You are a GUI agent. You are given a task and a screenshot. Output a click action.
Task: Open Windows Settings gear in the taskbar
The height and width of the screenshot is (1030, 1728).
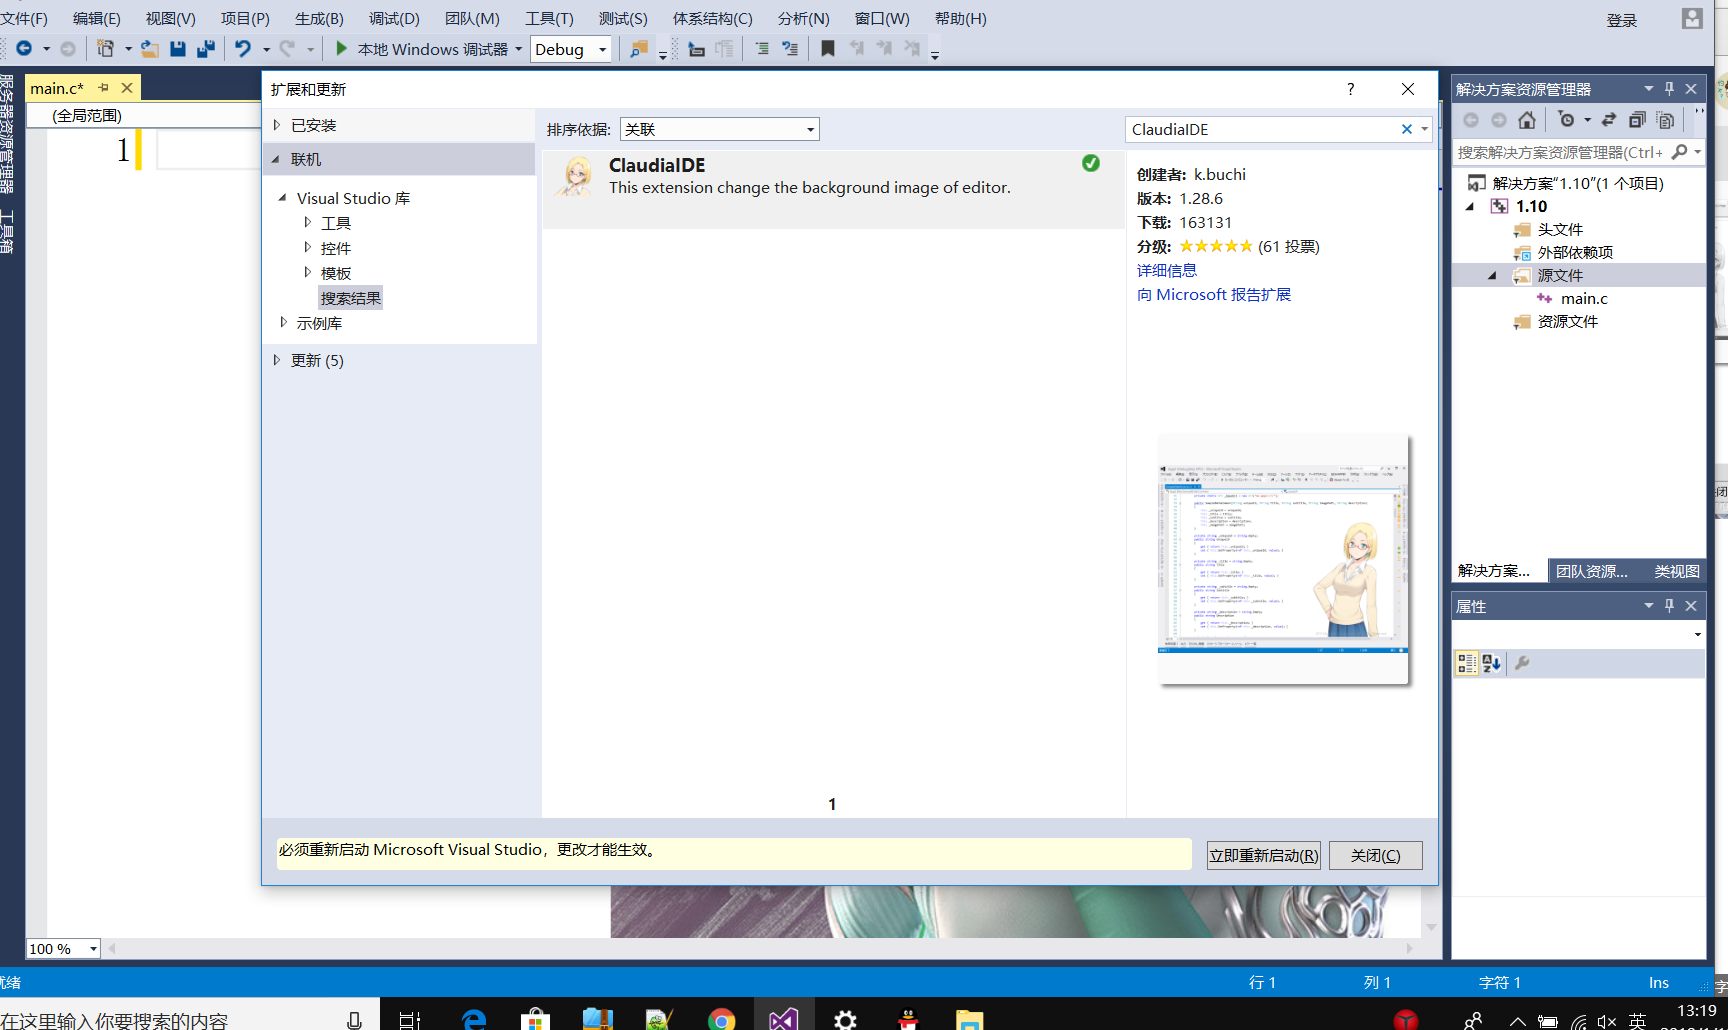[x=845, y=1019]
